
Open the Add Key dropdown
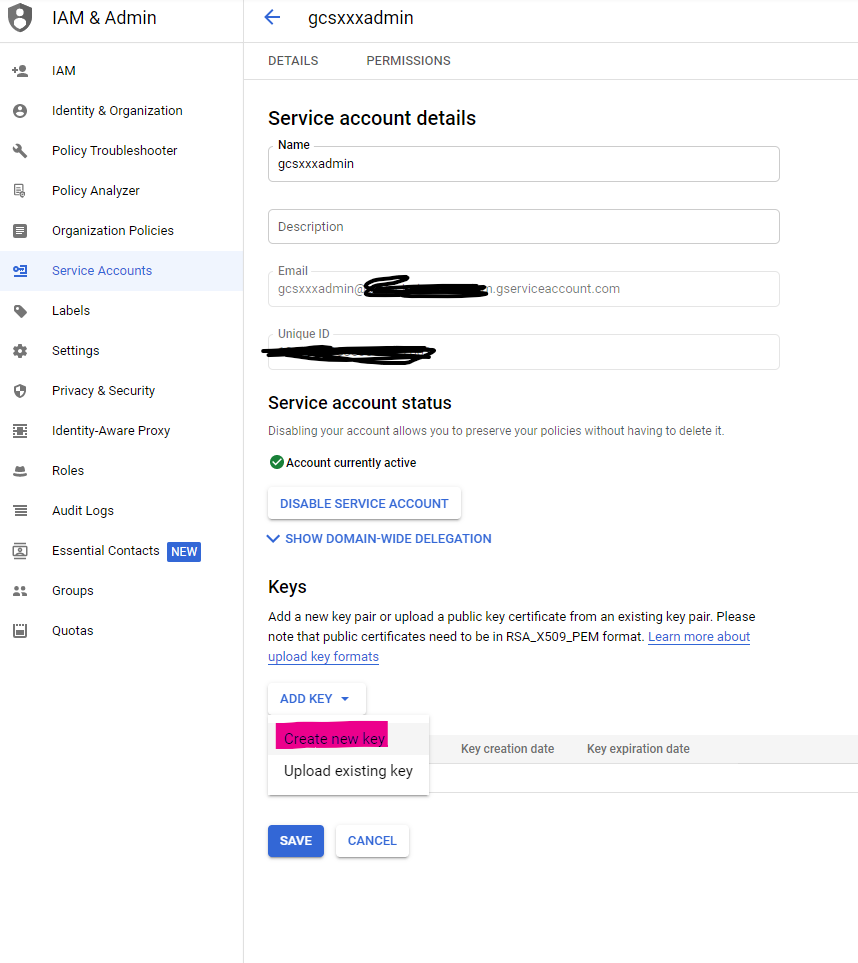[316, 699]
